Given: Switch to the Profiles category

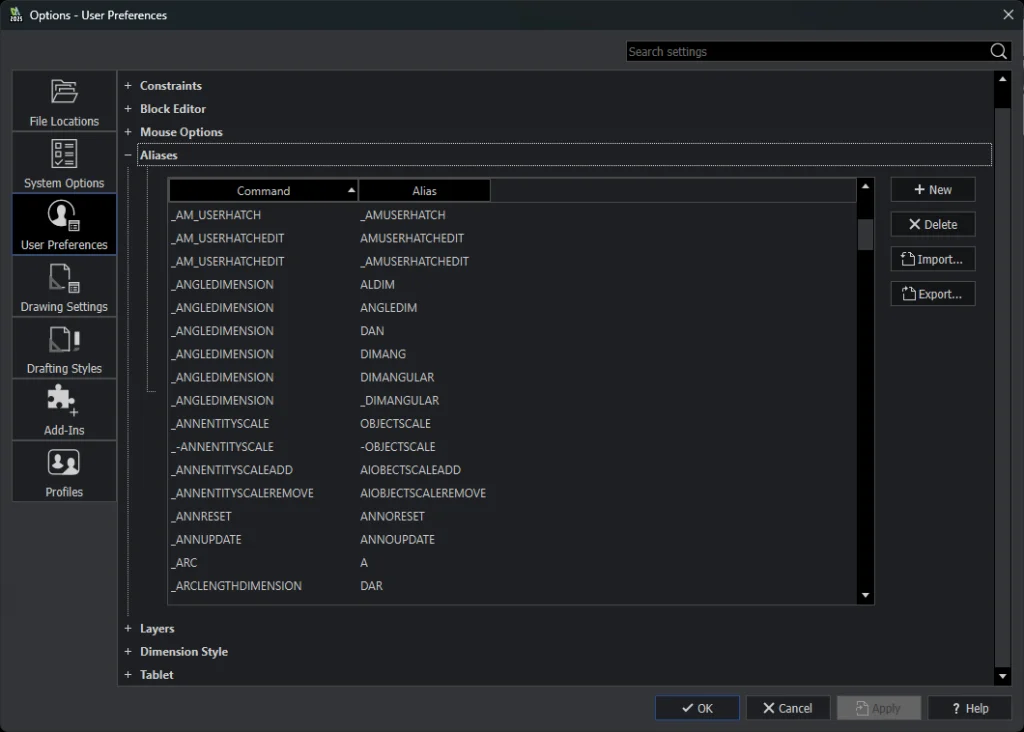Looking at the screenshot, I should coord(64,471).
